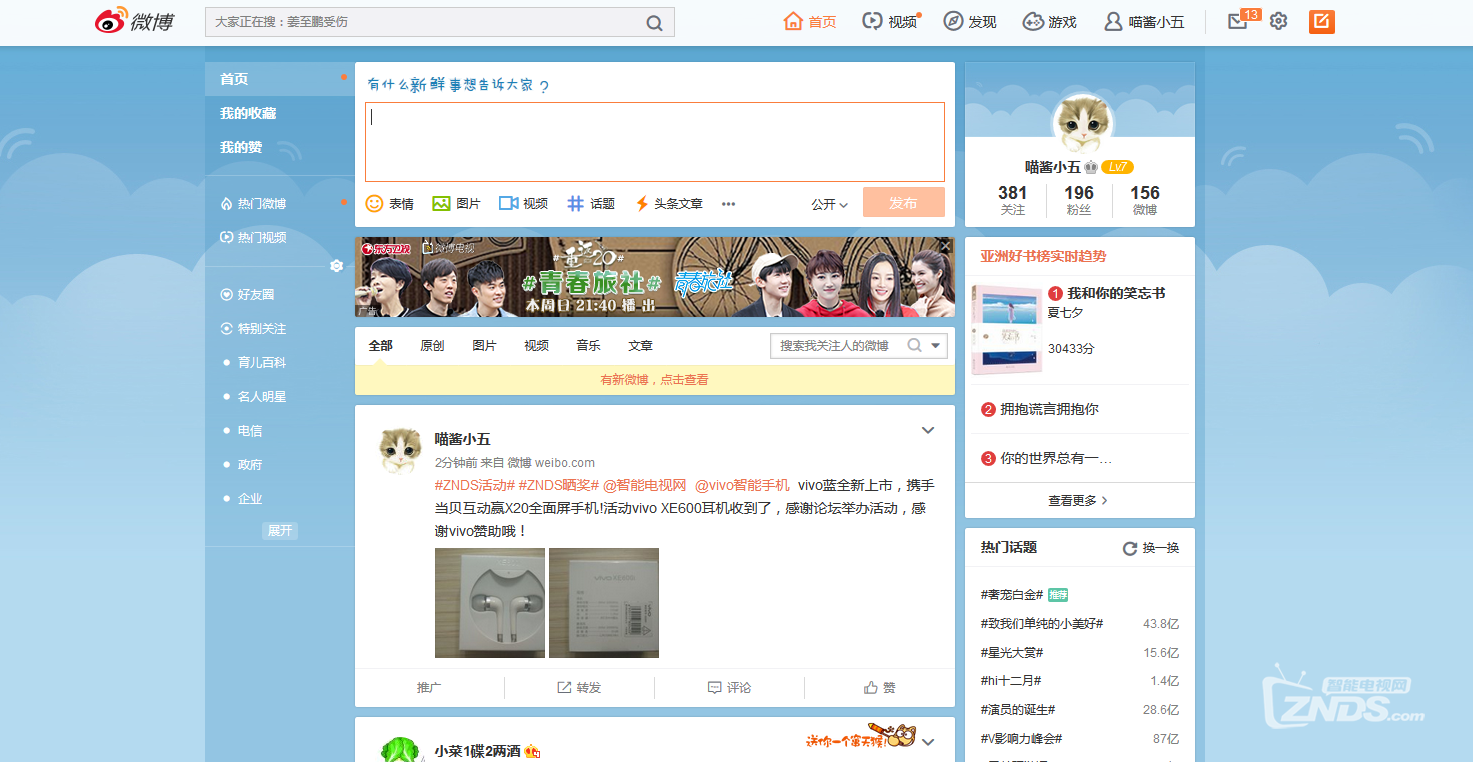
Task: Open 视频 in the top navigation
Action: [x=890, y=21]
